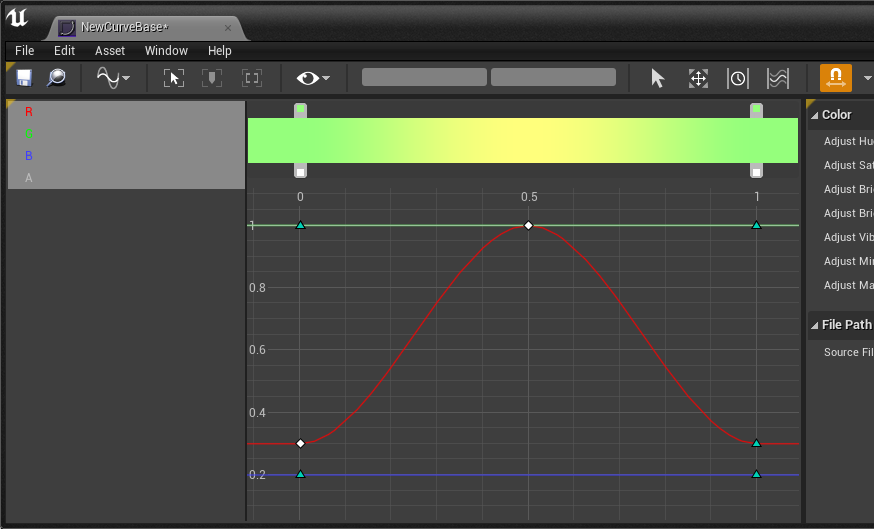Click the Adjust Min property label

848,261
